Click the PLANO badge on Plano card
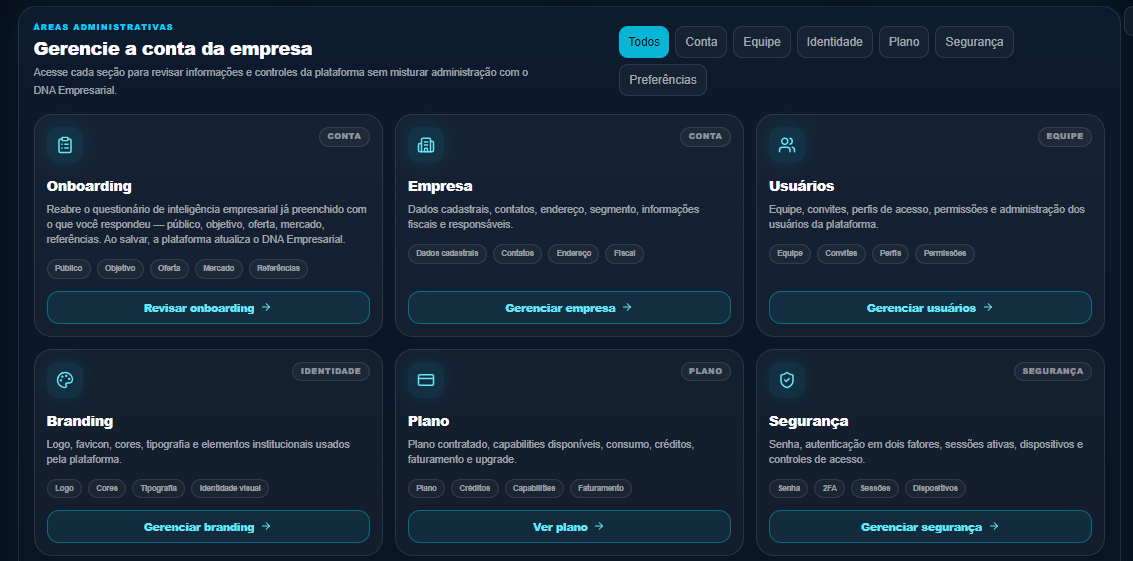 pos(705,372)
